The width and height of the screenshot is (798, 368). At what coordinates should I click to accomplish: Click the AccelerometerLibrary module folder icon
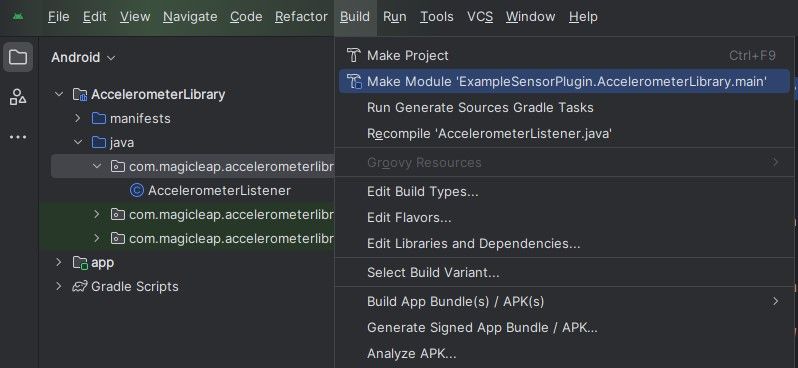[x=80, y=94]
